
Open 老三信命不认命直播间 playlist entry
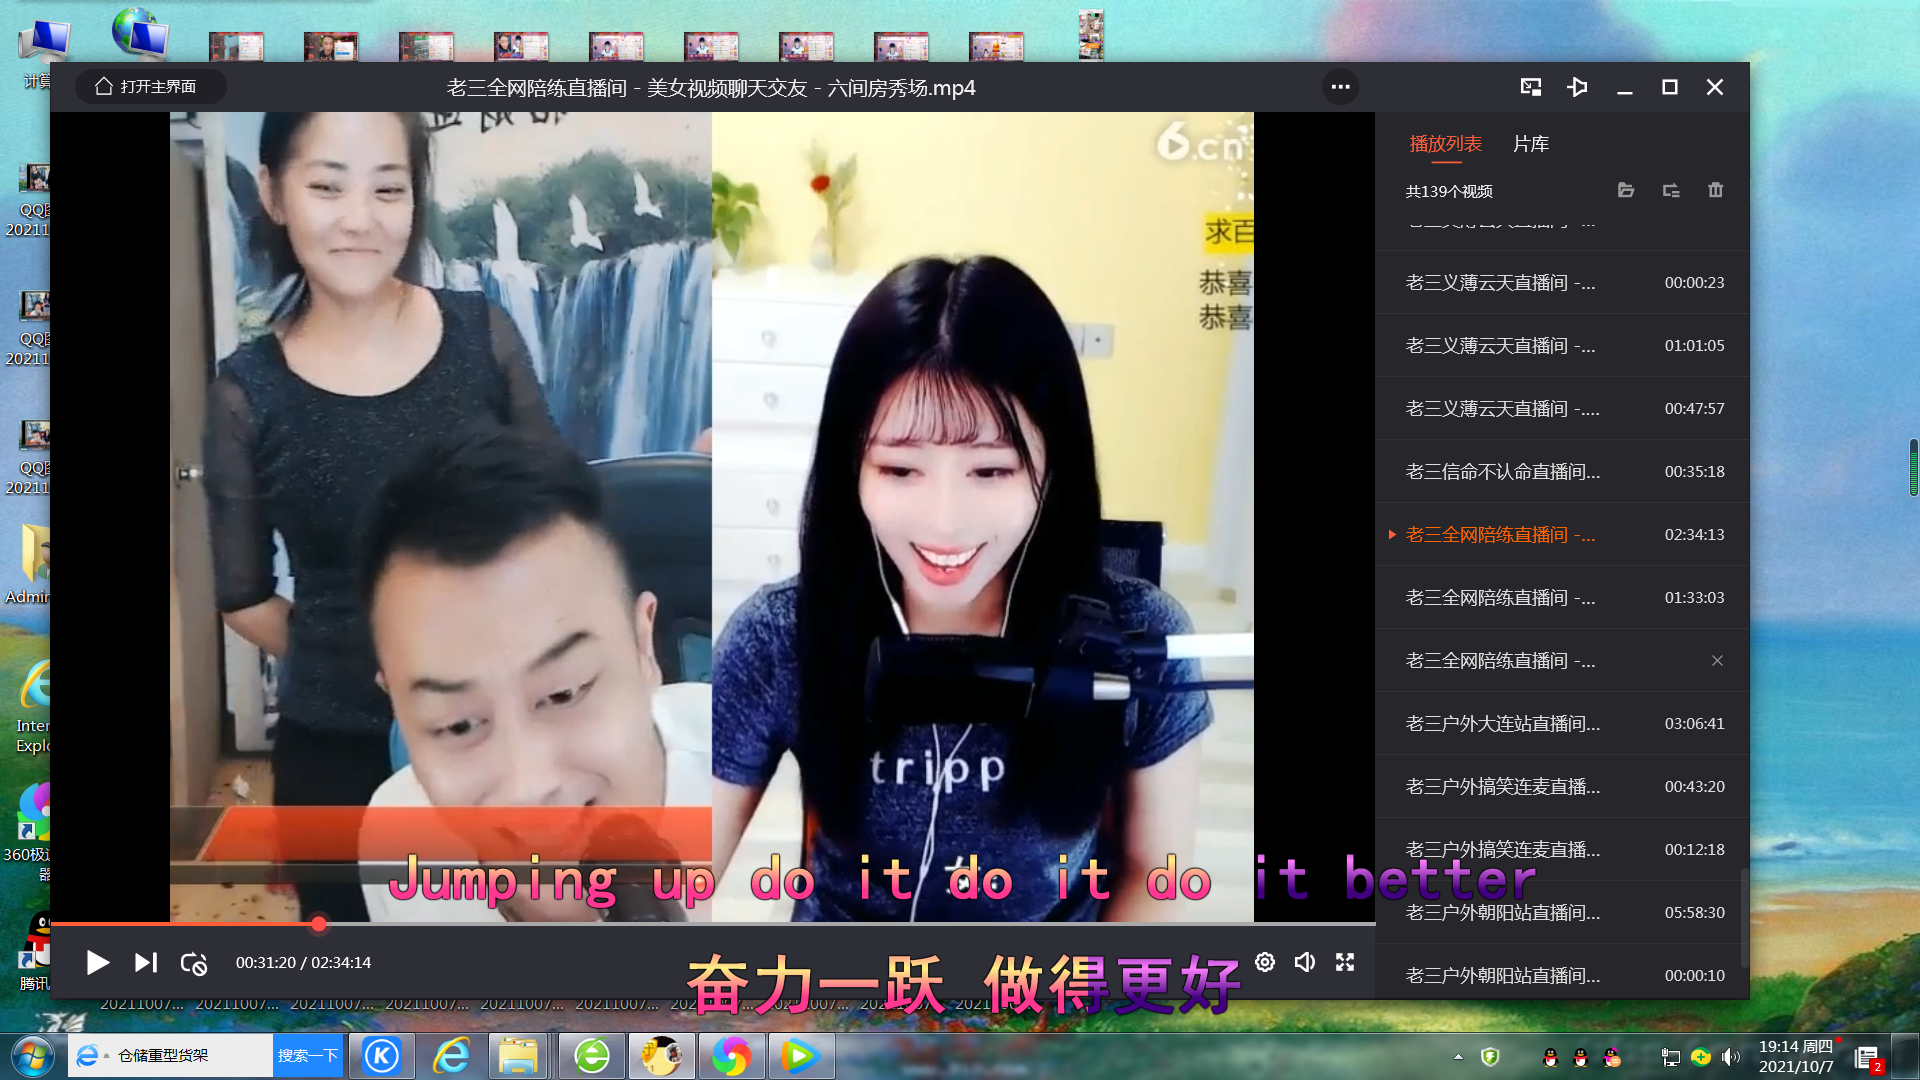tap(1562, 472)
